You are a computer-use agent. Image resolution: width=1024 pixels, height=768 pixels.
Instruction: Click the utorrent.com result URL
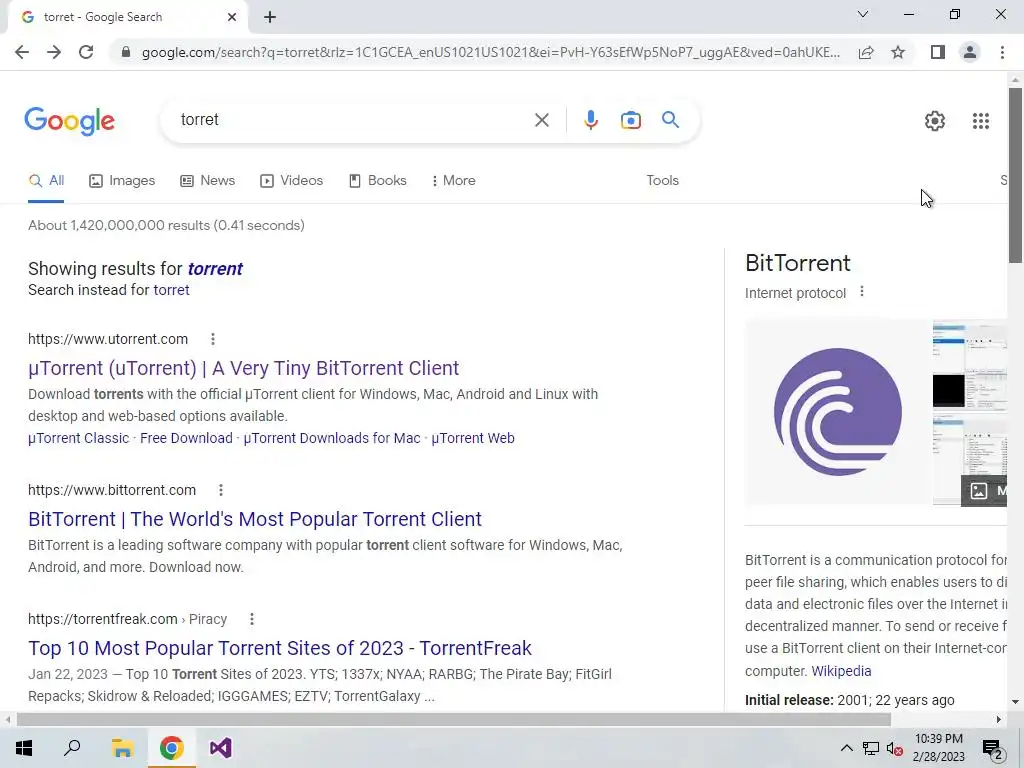pos(108,339)
